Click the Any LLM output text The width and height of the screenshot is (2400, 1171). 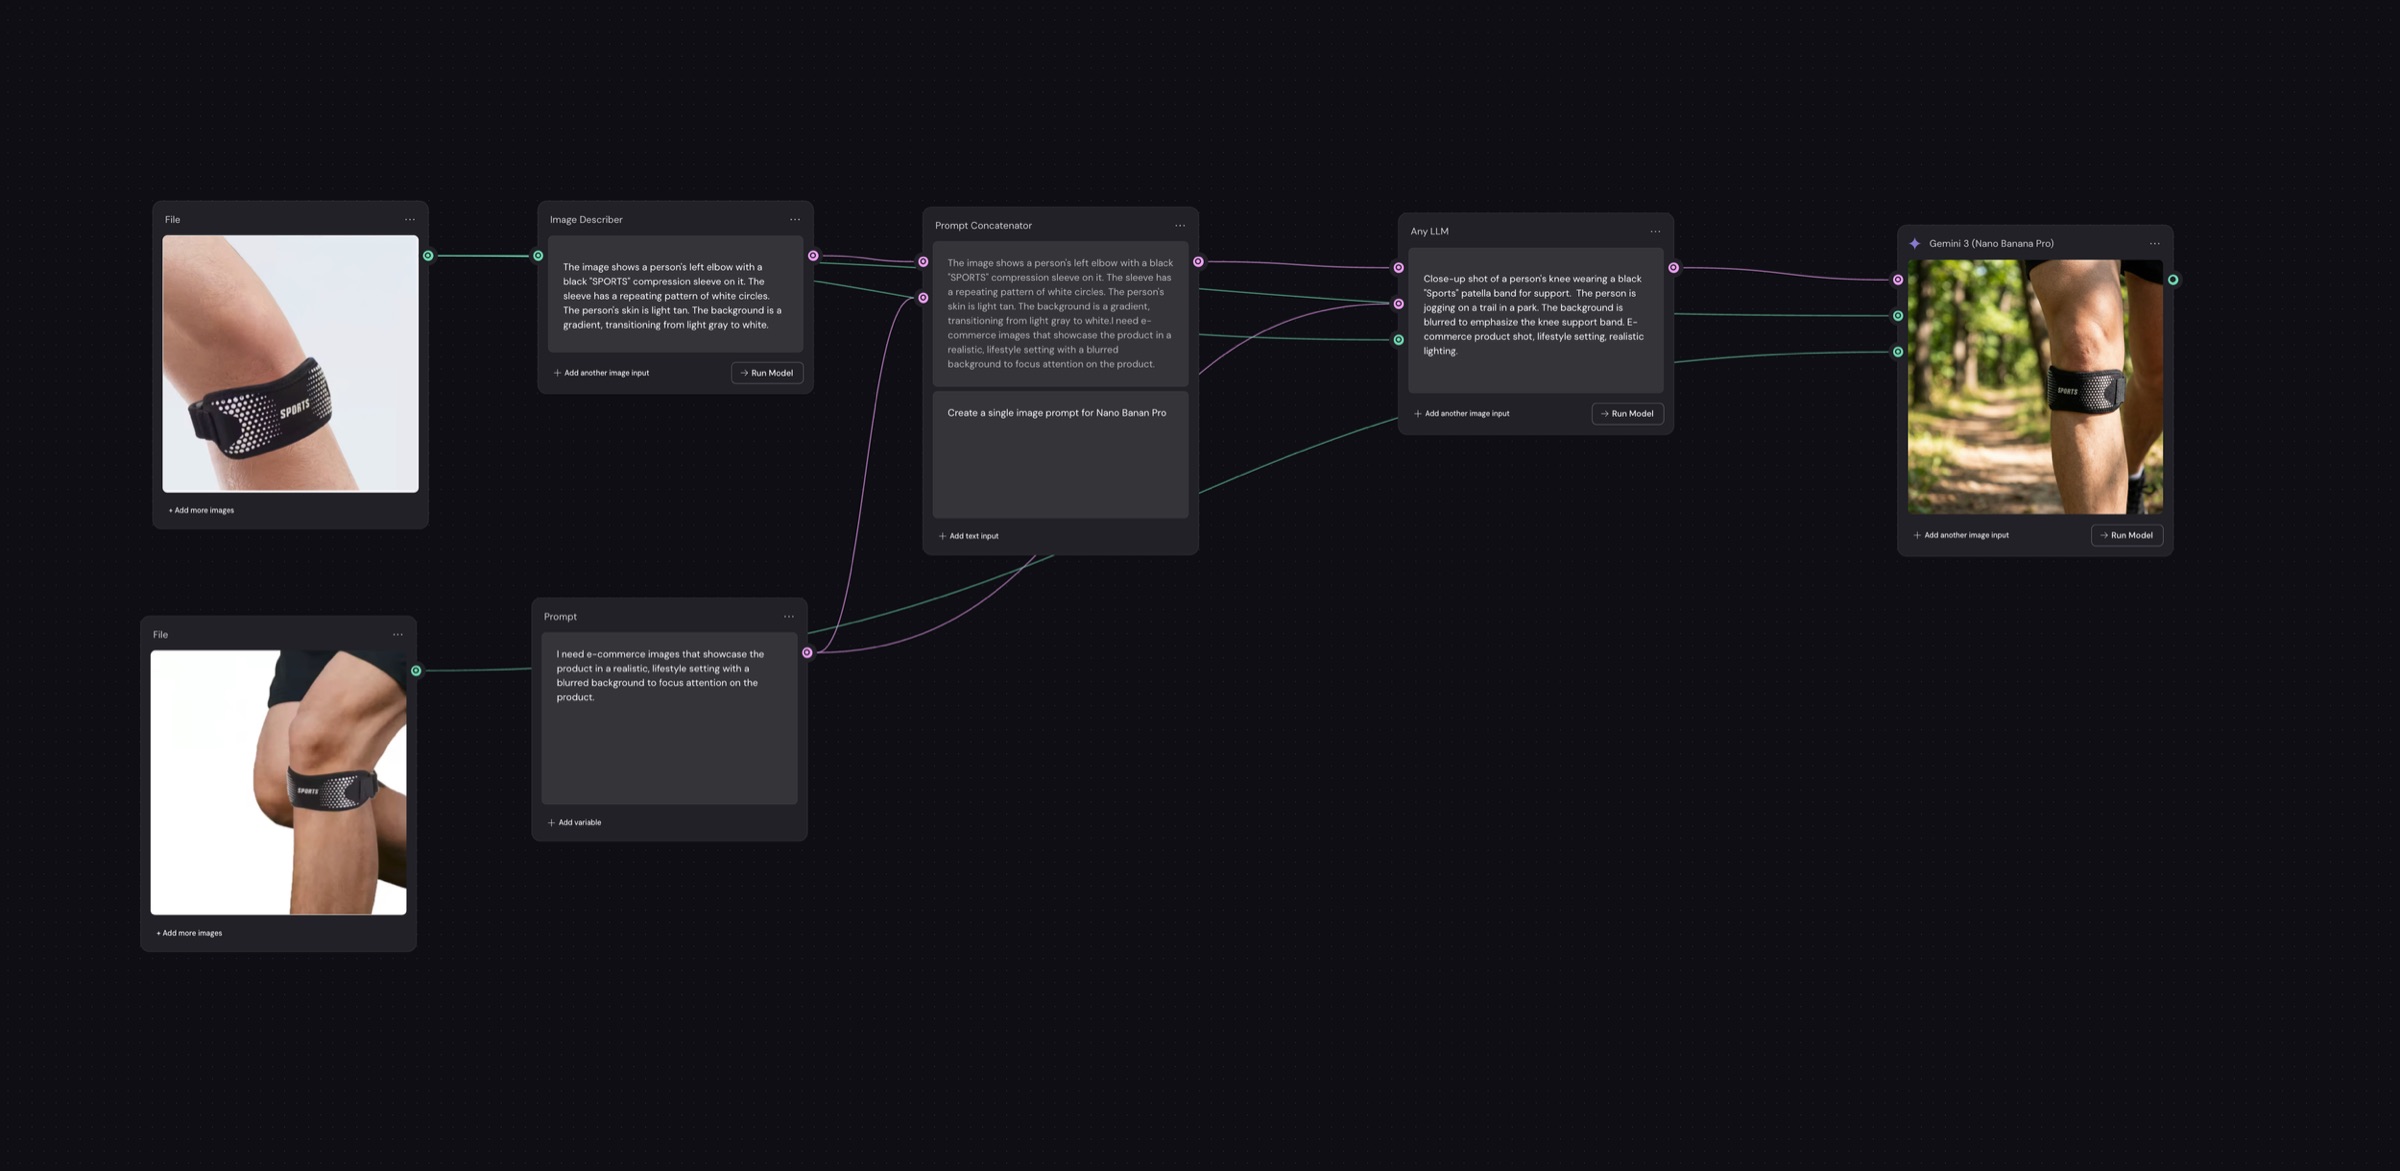pos(1536,320)
